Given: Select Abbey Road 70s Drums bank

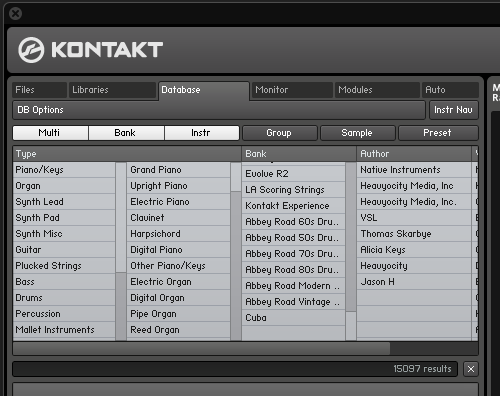Looking at the screenshot, I should [293, 254].
